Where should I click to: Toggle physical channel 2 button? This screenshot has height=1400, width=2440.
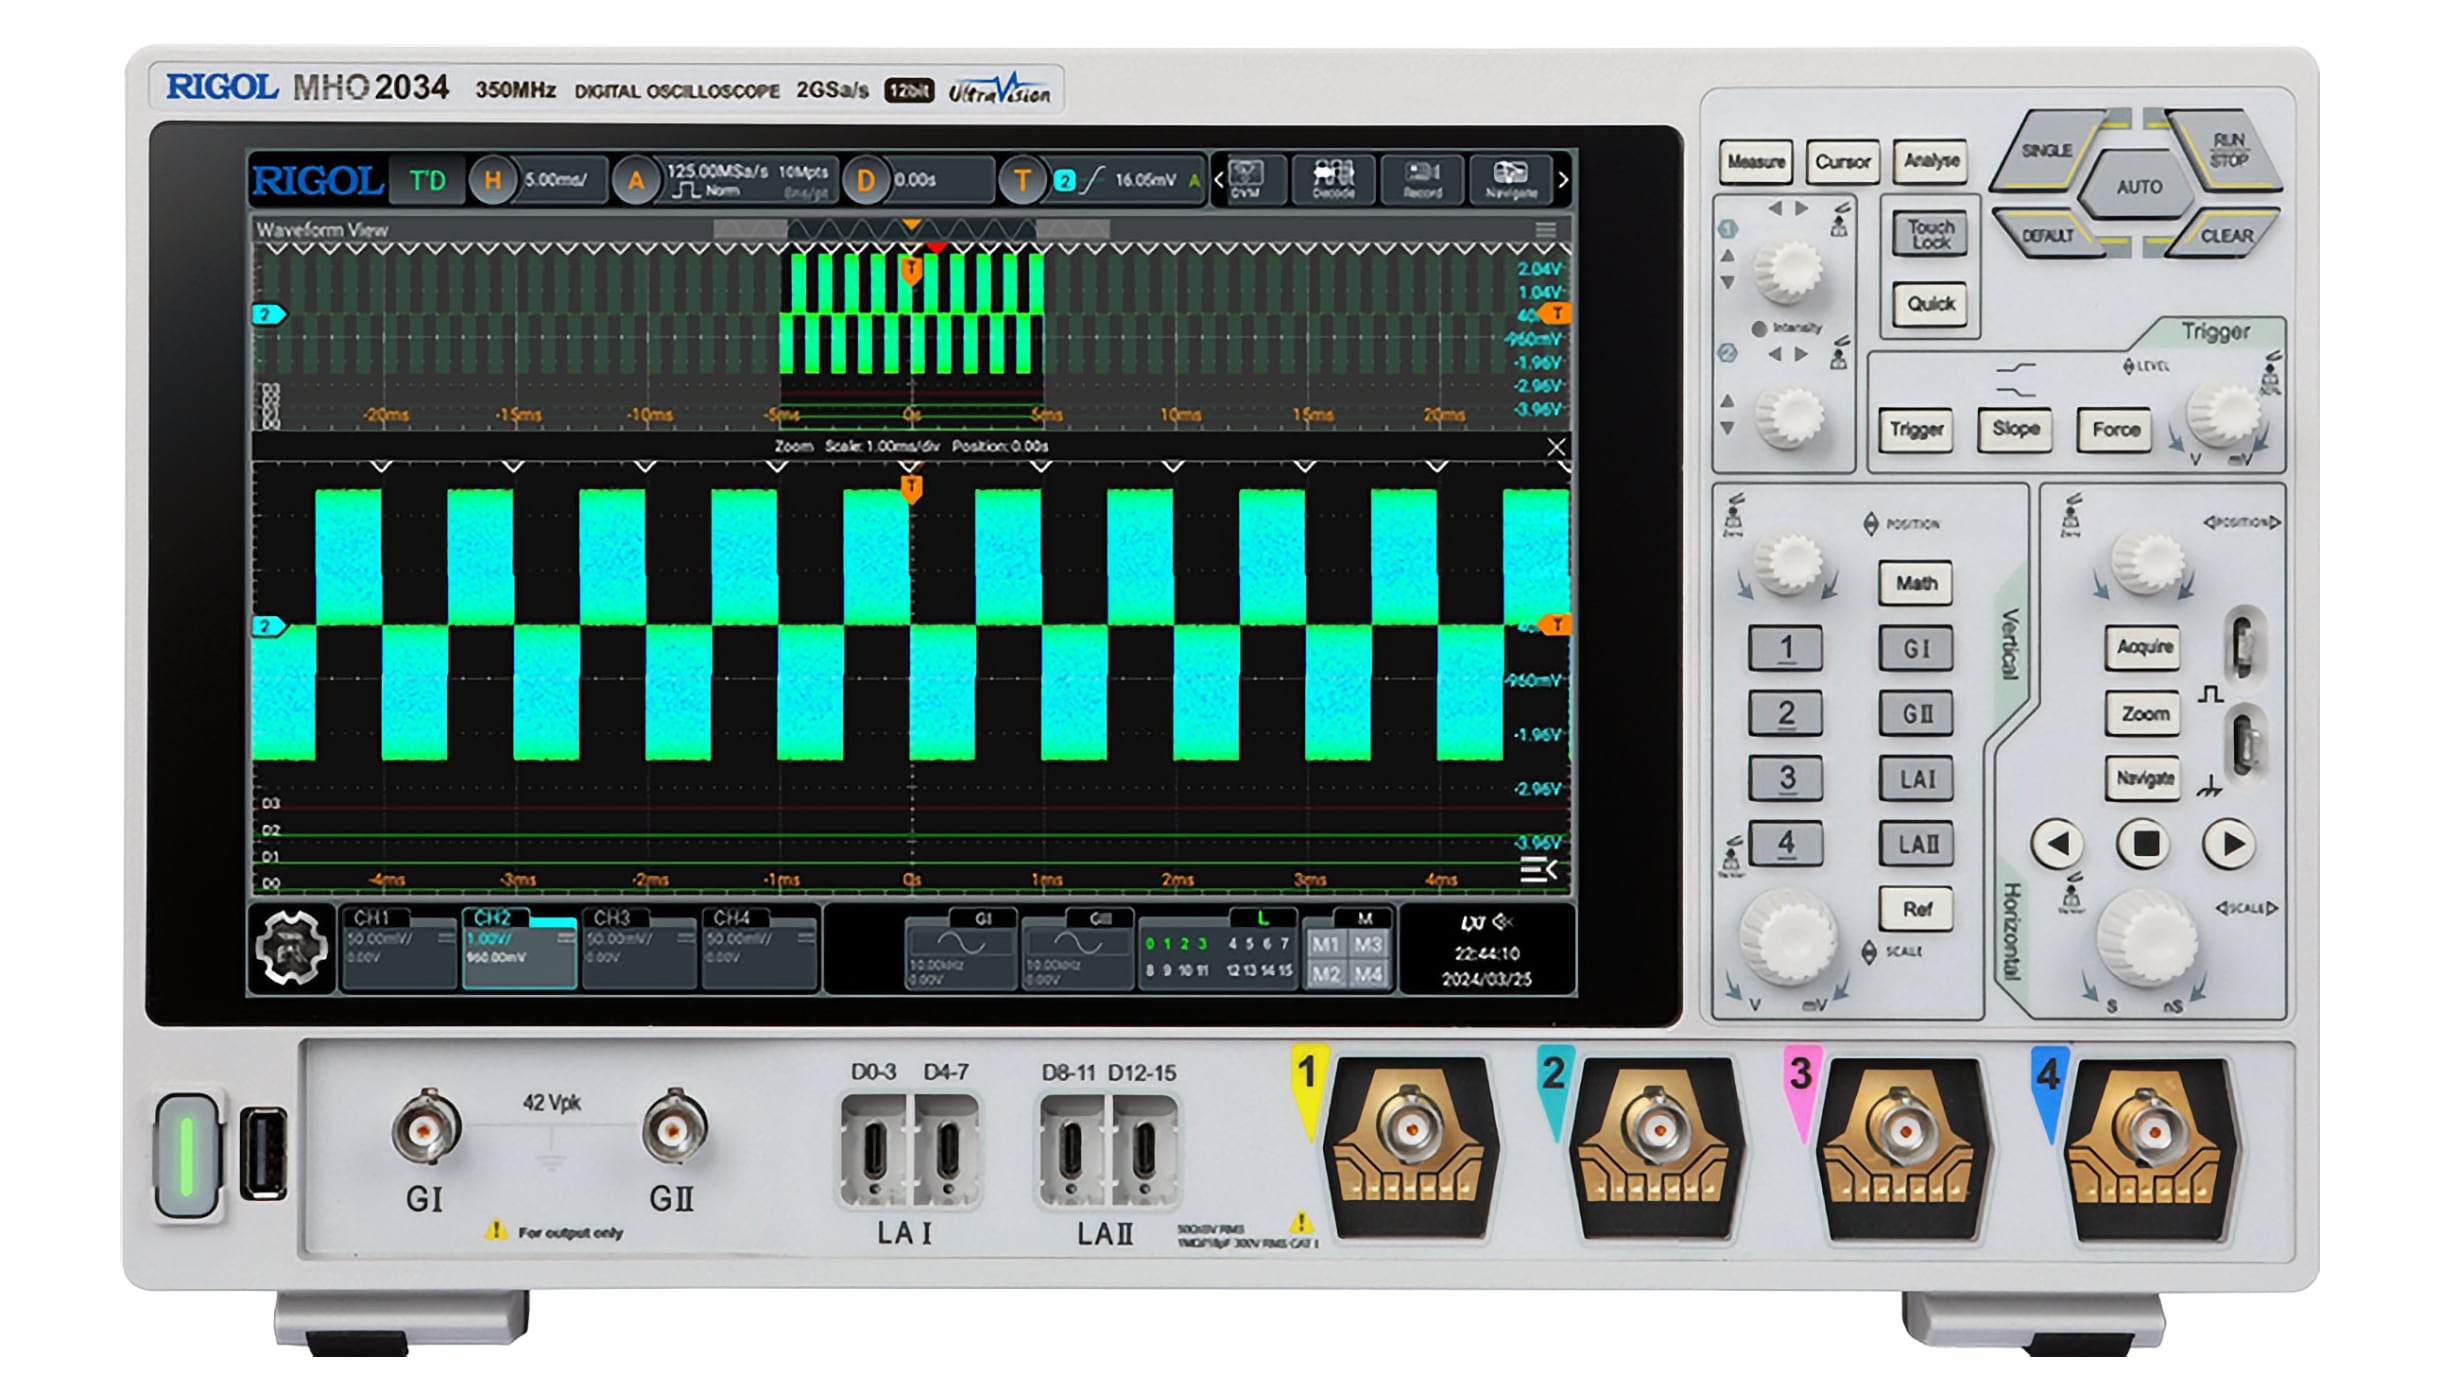point(1786,713)
